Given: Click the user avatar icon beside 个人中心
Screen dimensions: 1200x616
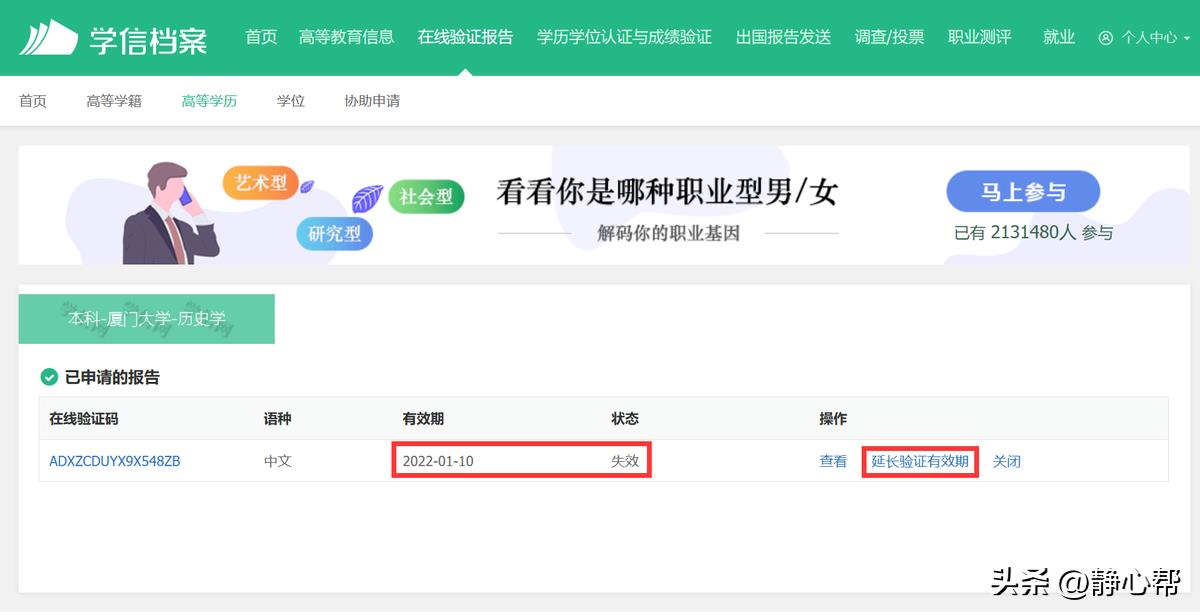Looking at the screenshot, I should pyautogui.click(x=1105, y=38).
